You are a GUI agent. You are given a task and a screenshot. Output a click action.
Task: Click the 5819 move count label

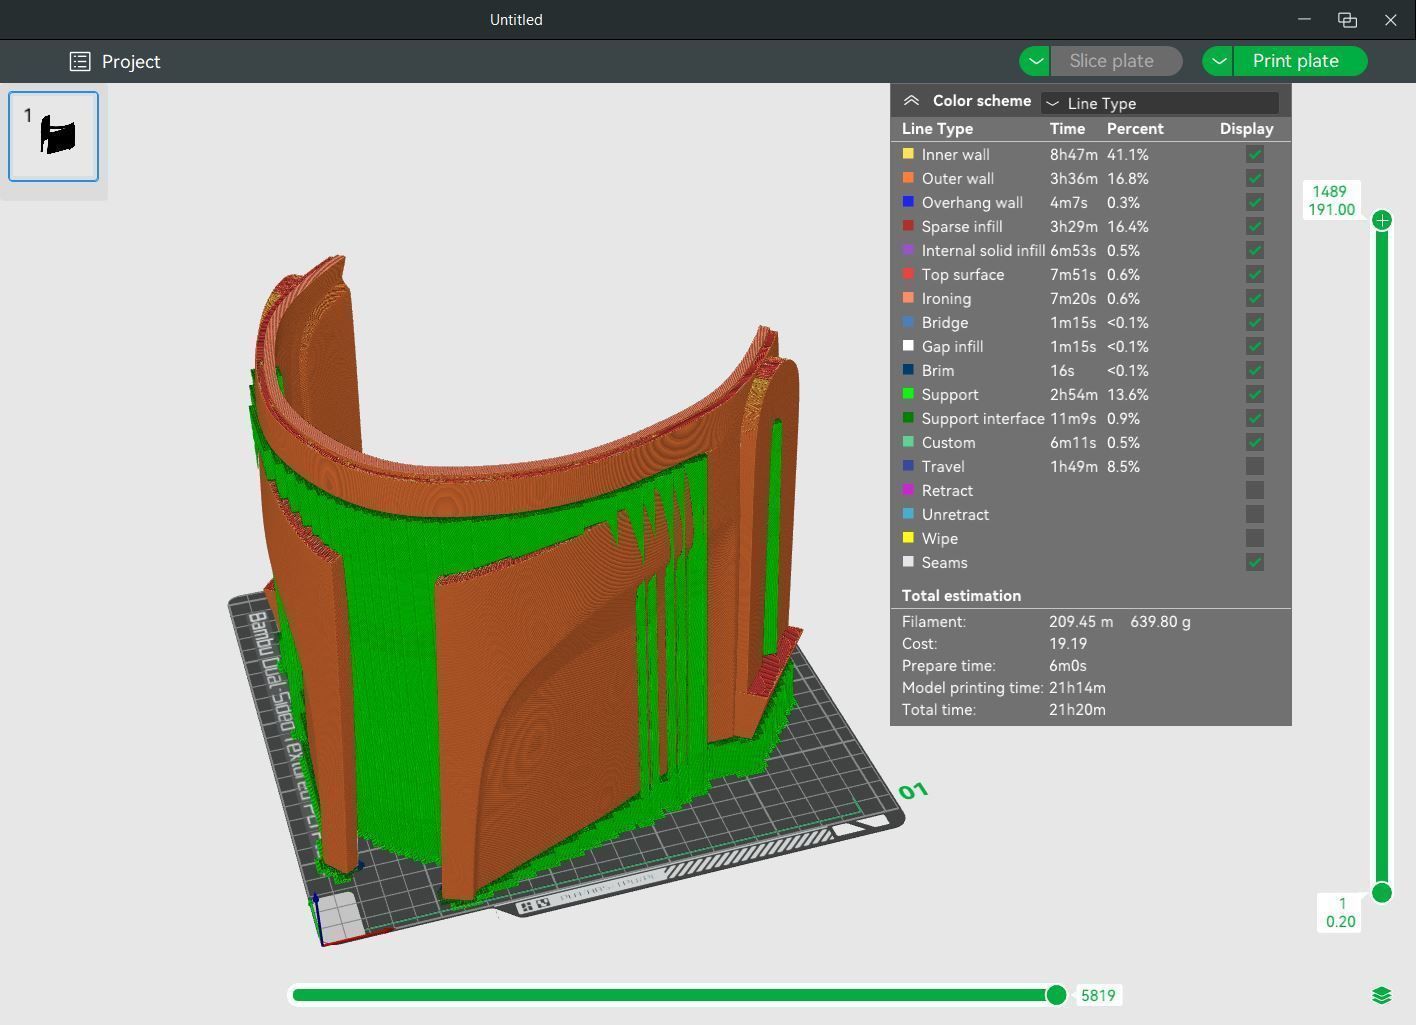[x=1098, y=995]
